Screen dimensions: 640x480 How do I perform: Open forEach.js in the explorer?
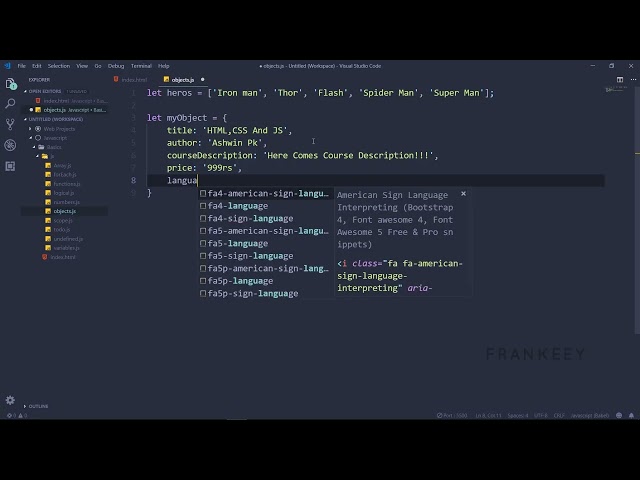click(65, 174)
